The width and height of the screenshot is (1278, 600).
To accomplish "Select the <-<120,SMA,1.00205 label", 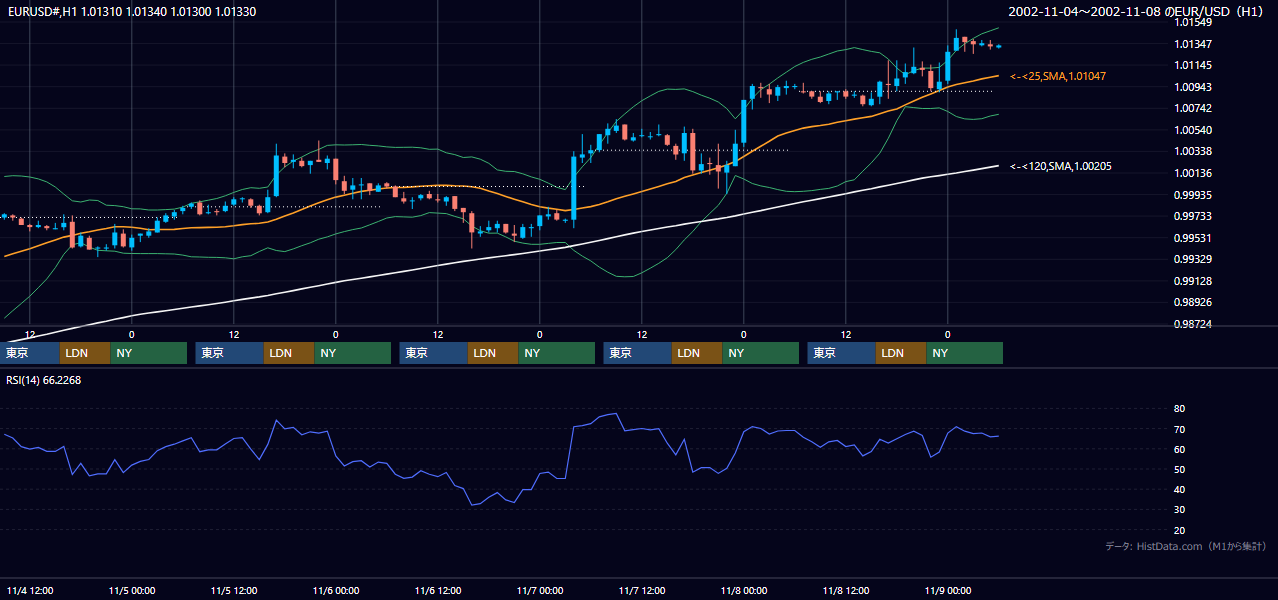I will click(x=1060, y=166).
